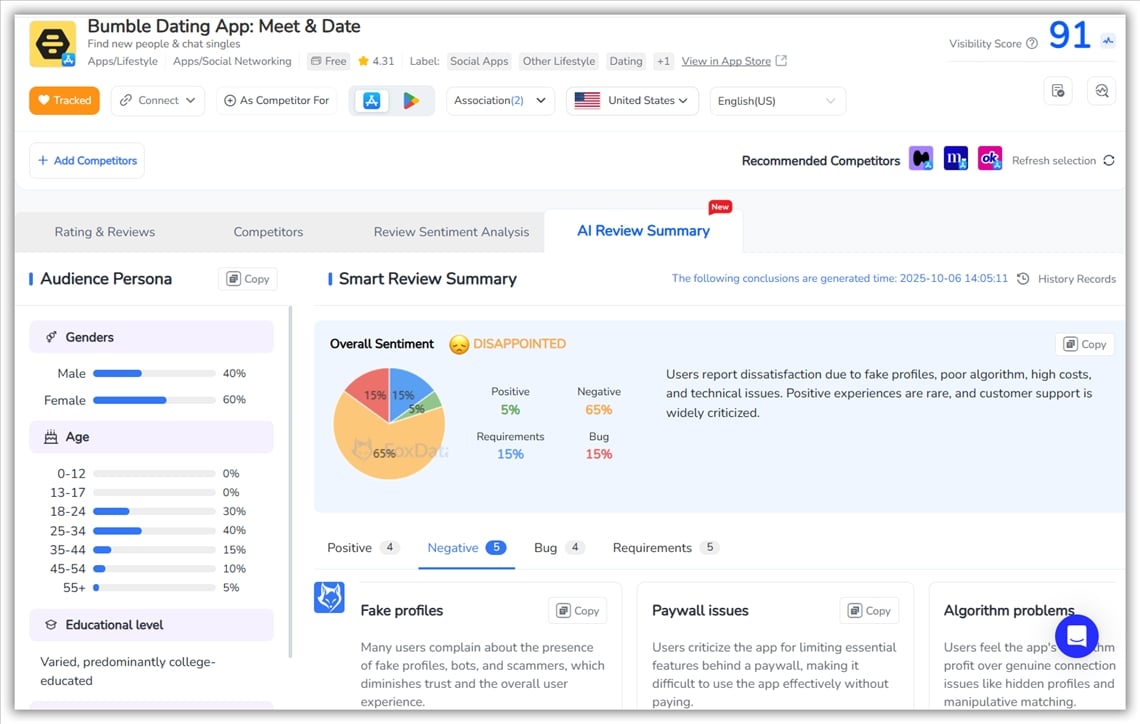Screen dimensions: 1140x724
Task: Select the App Store platform icon
Action: point(371,100)
